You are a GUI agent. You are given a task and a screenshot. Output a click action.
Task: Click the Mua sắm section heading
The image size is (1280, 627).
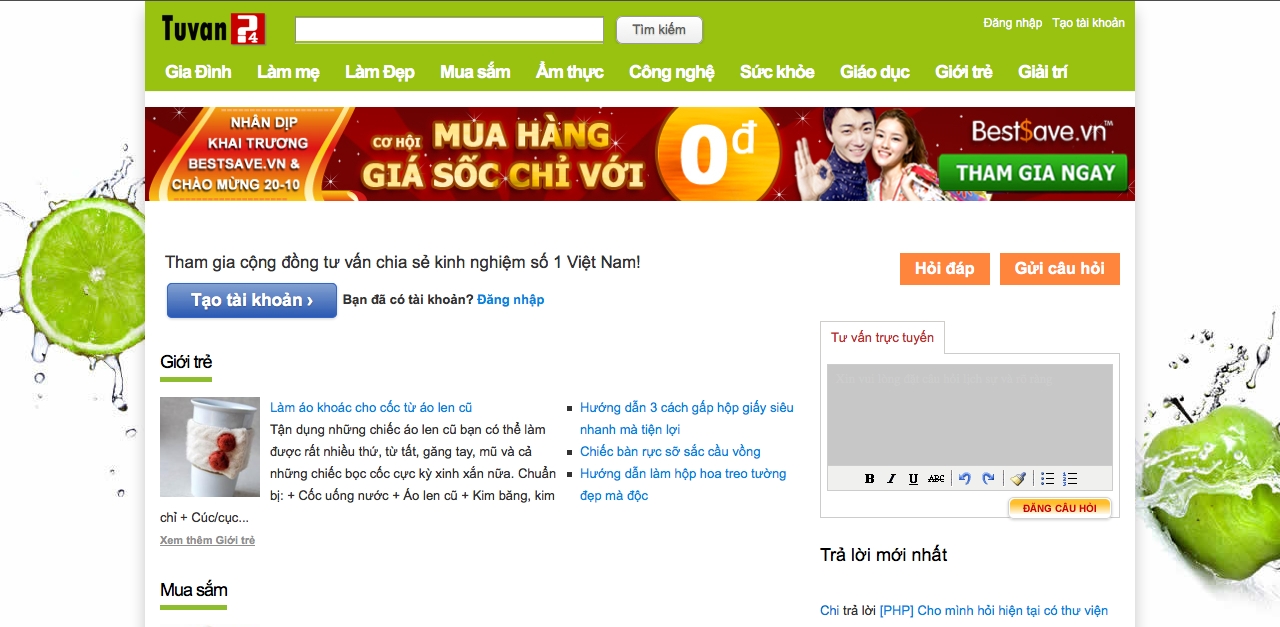pos(194,590)
